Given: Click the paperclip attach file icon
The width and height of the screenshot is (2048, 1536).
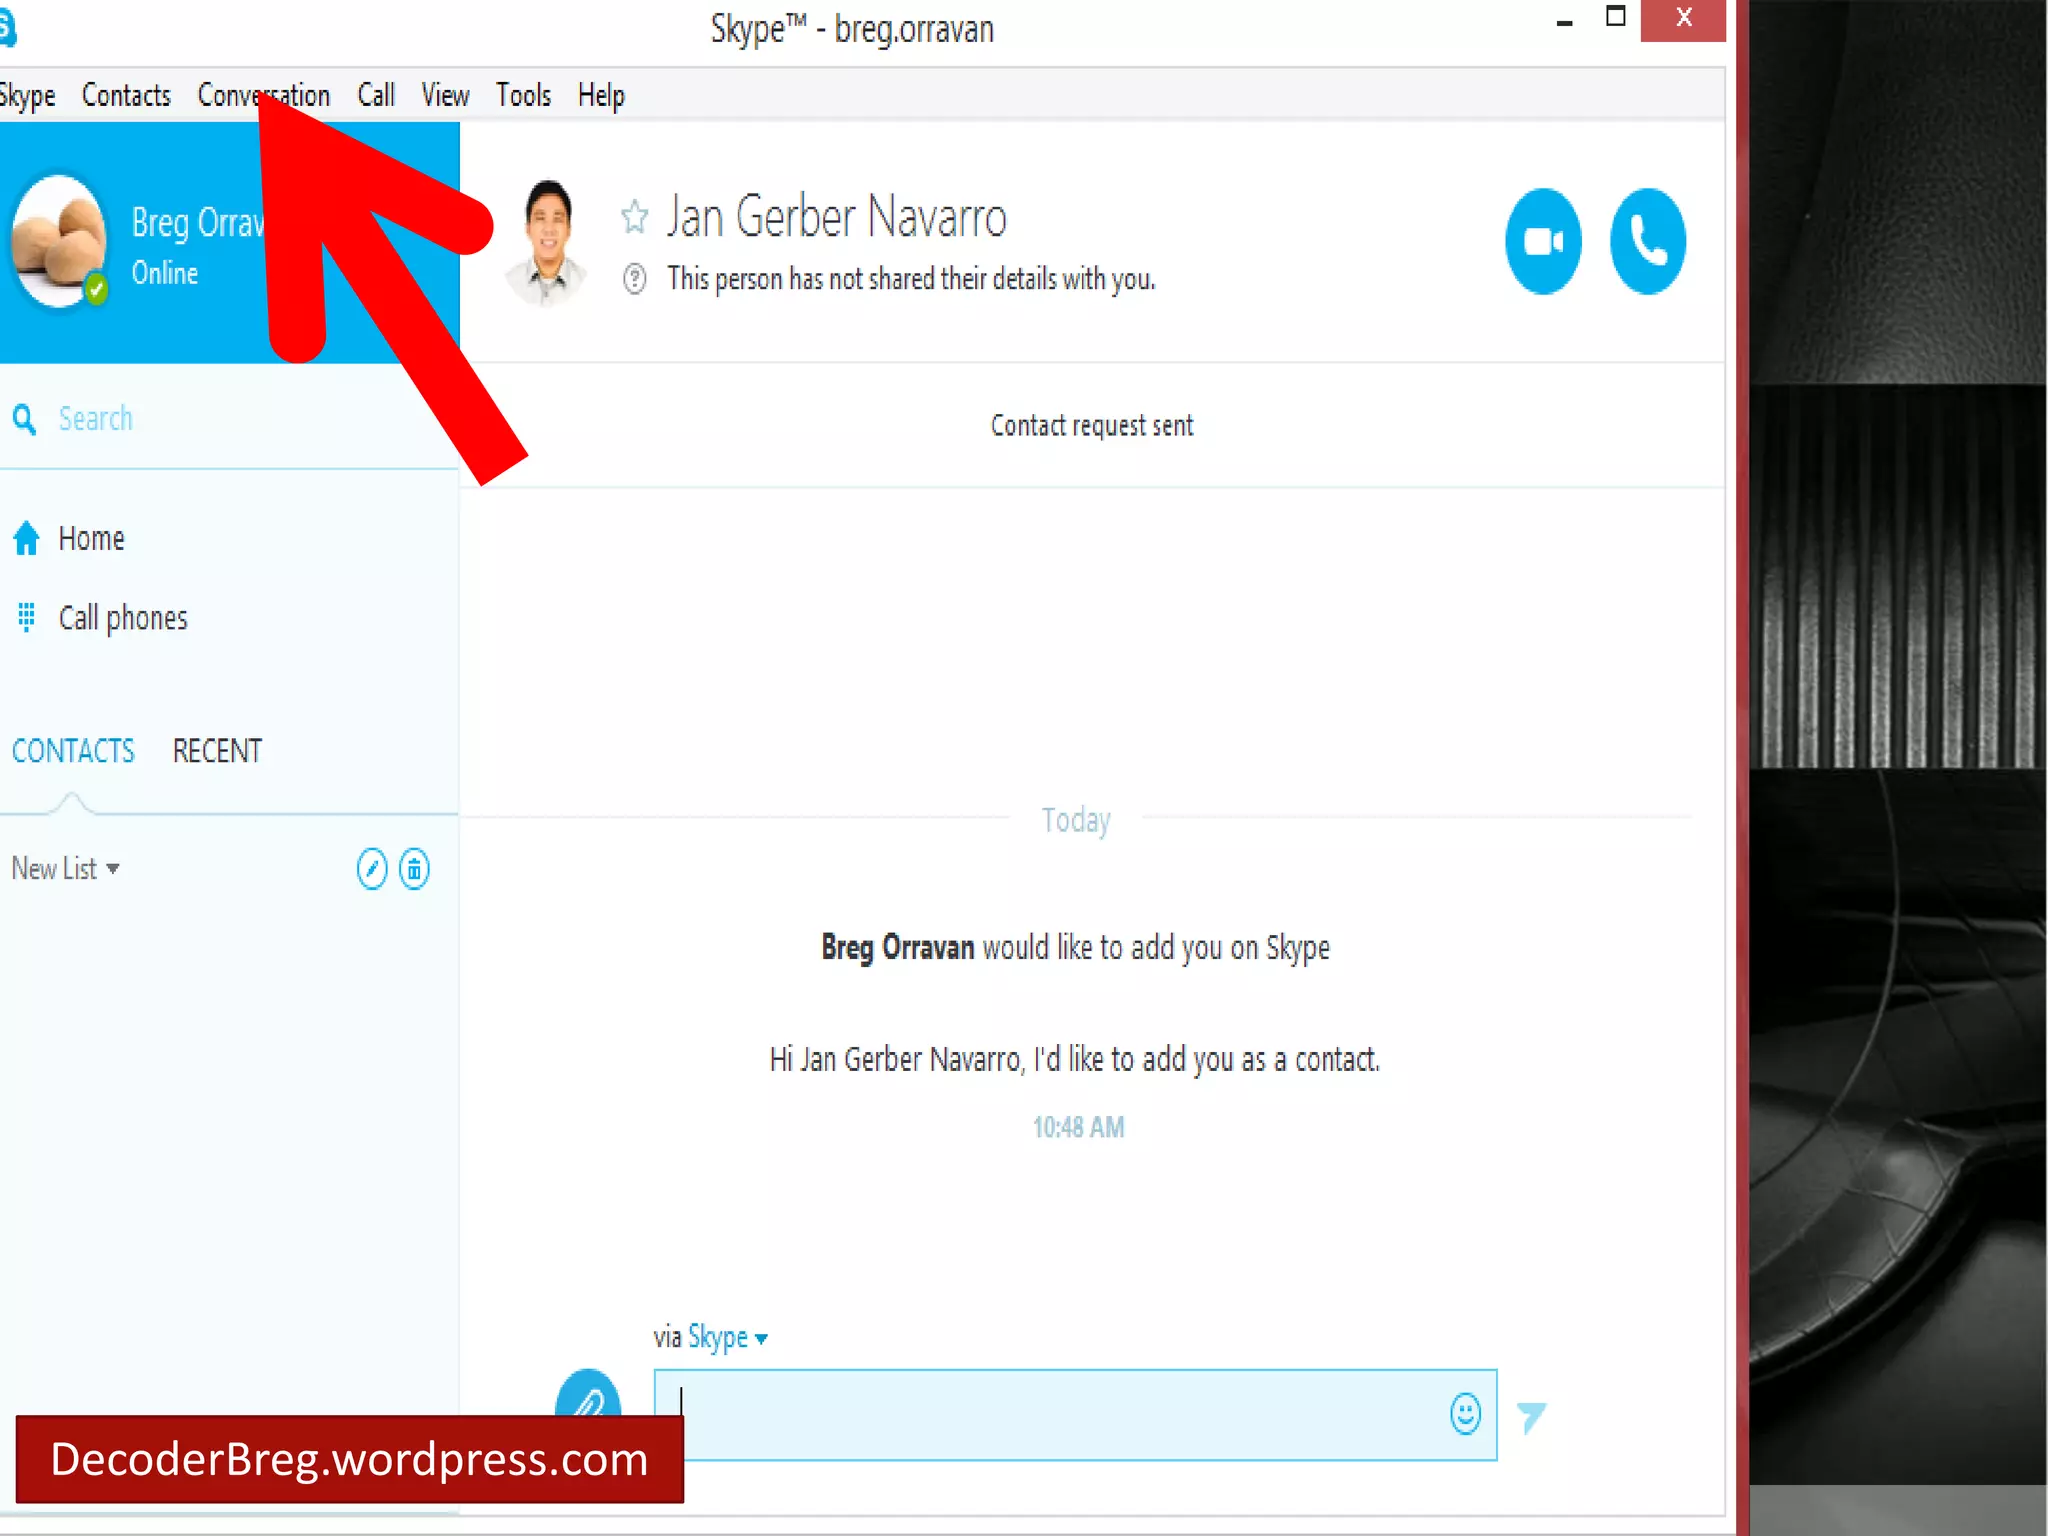Looking at the screenshot, I should pyautogui.click(x=588, y=1398).
